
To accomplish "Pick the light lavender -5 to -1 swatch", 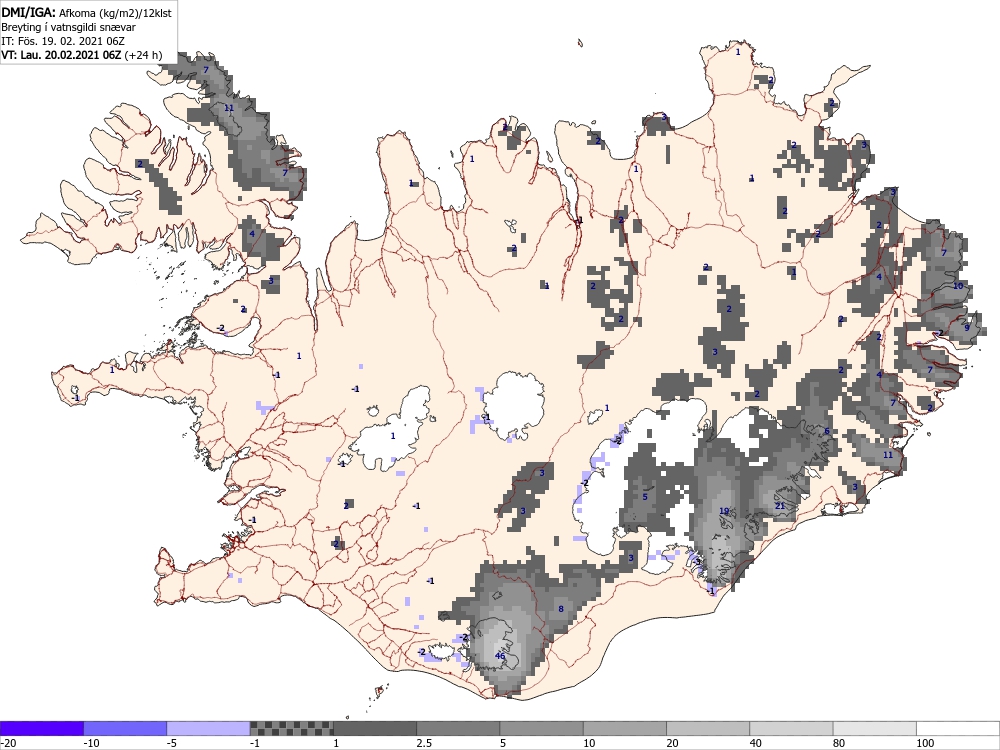I will pos(209,728).
